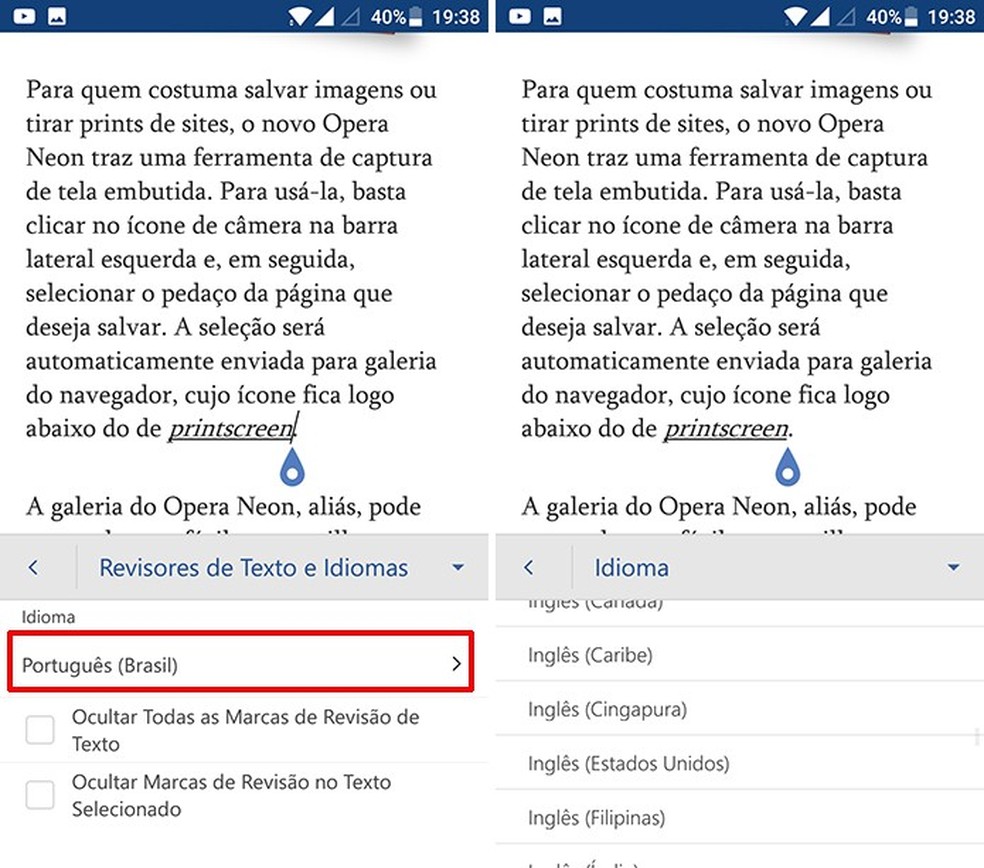
Task: Expand the Revisores de Texto e Idiomas dropdown
Action: [x=458, y=567]
